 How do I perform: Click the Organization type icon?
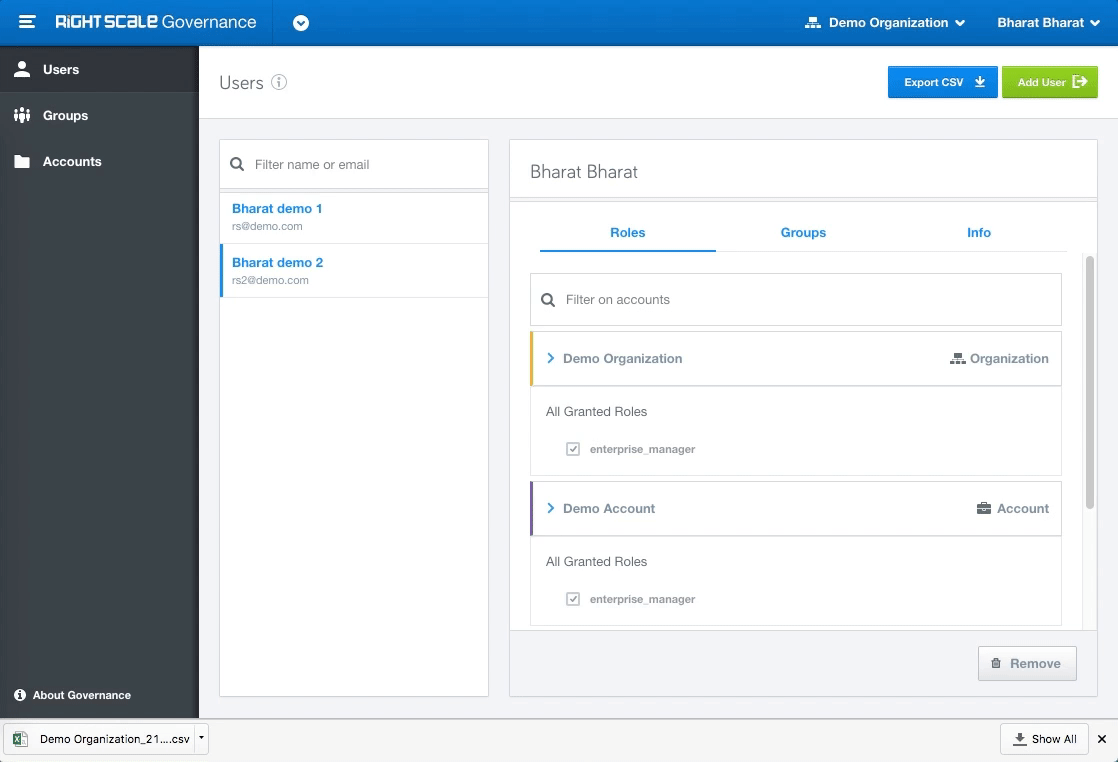958,359
